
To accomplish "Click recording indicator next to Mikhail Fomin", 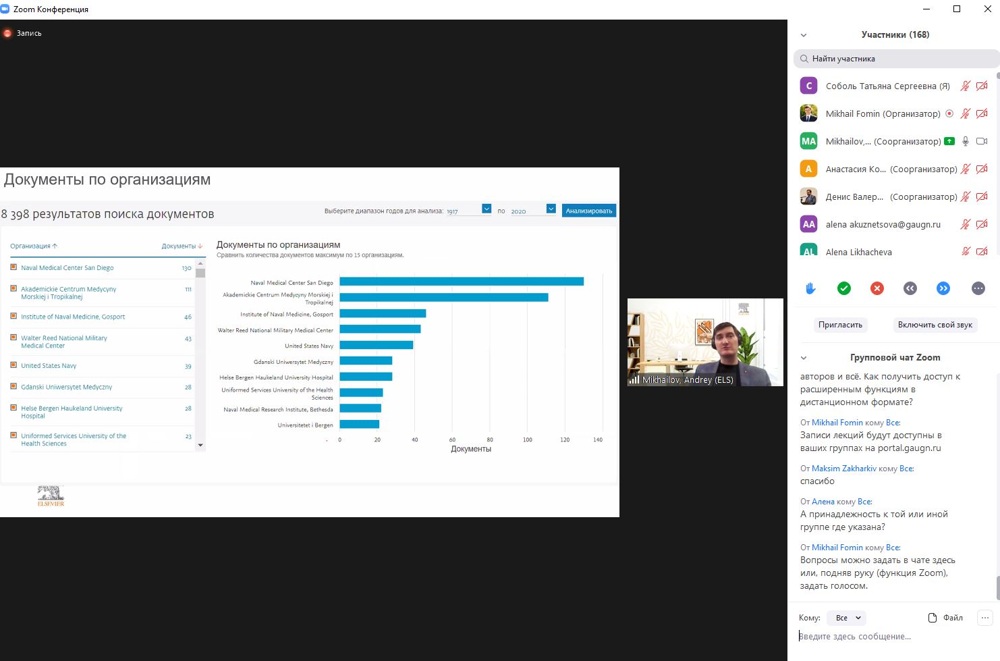I will (x=949, y=114).
